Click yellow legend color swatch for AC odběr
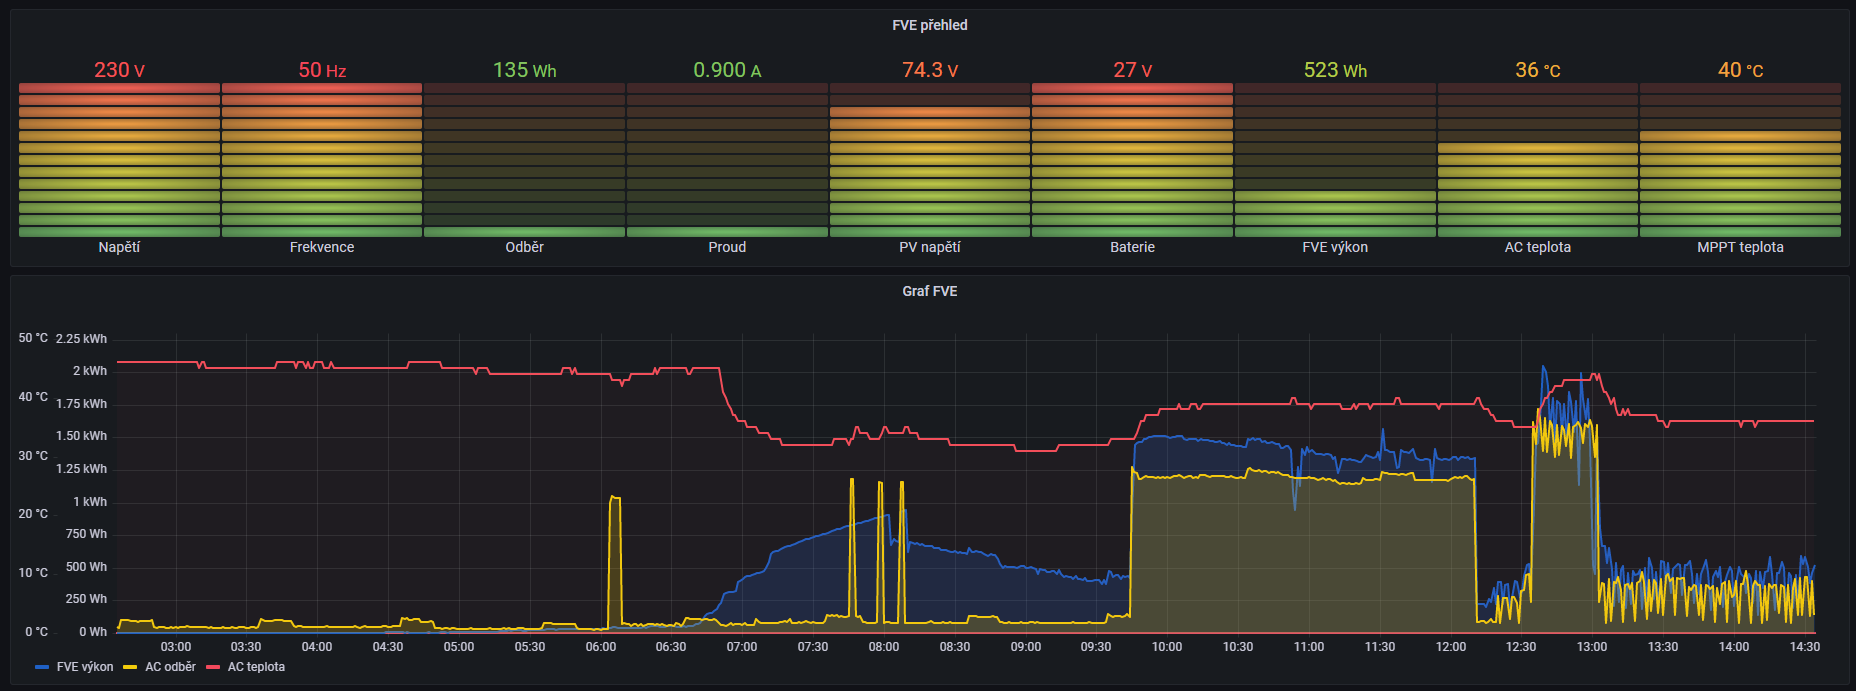 coord(130,667)
